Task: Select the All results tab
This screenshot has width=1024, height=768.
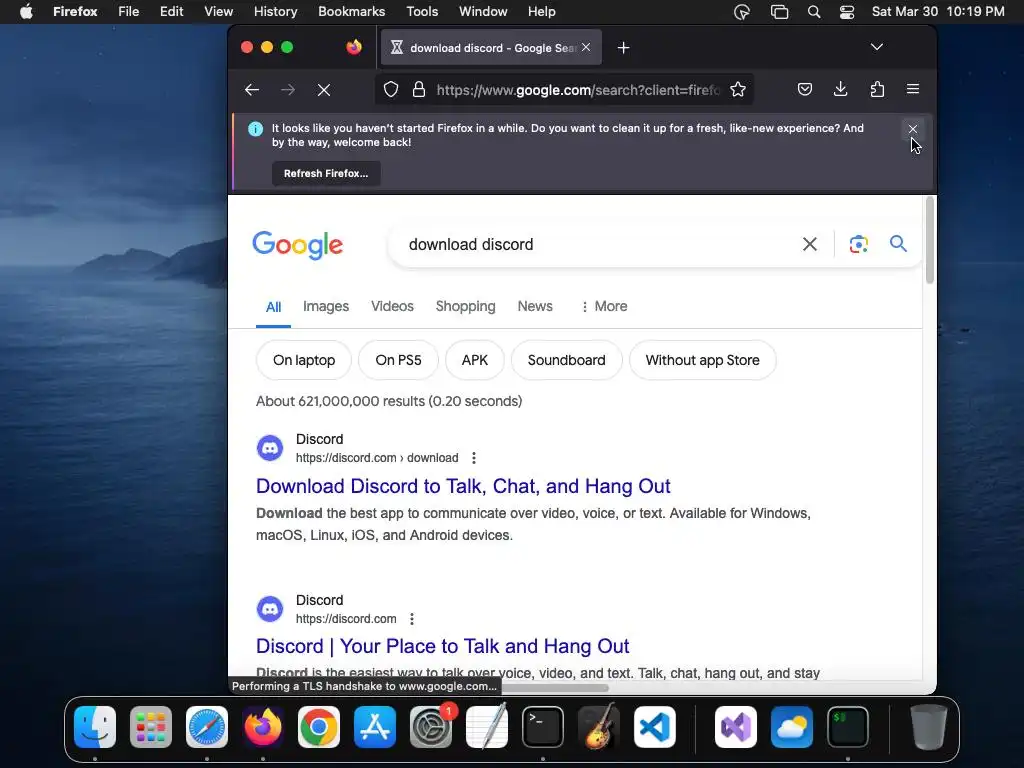Action: 274,307
